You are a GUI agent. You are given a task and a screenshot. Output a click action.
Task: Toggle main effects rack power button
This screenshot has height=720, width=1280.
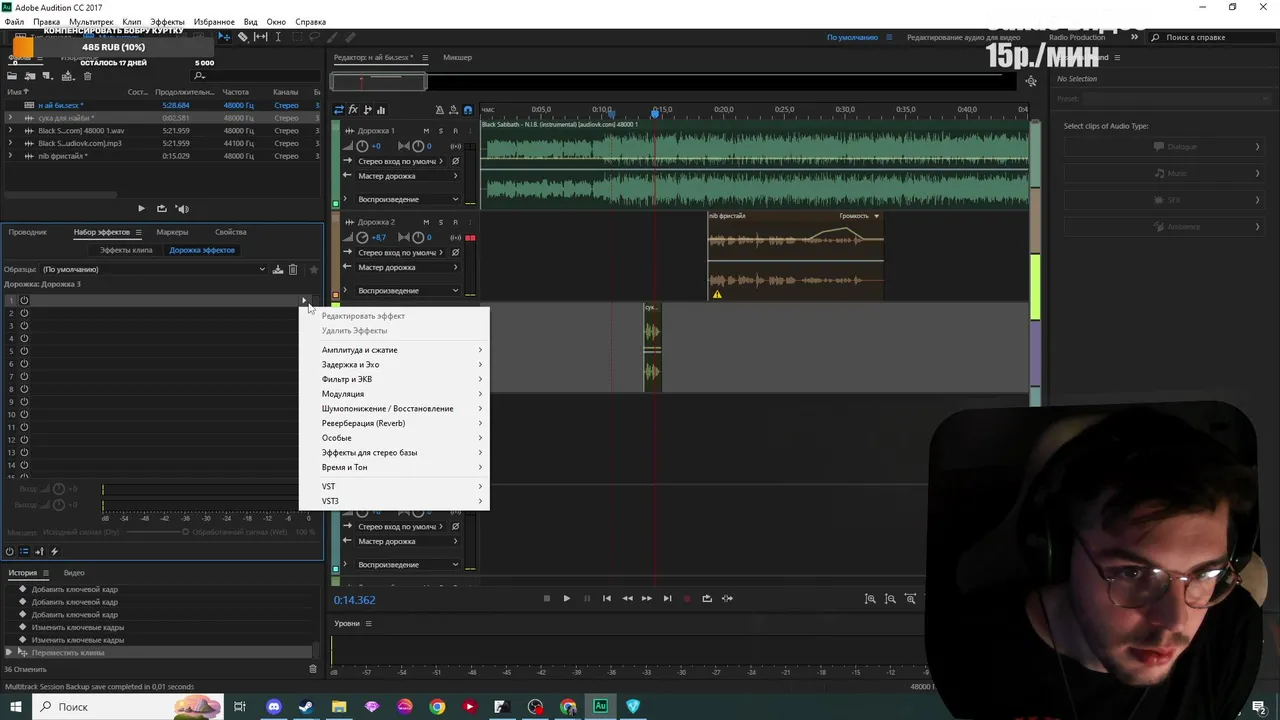(x=10, y=551)
